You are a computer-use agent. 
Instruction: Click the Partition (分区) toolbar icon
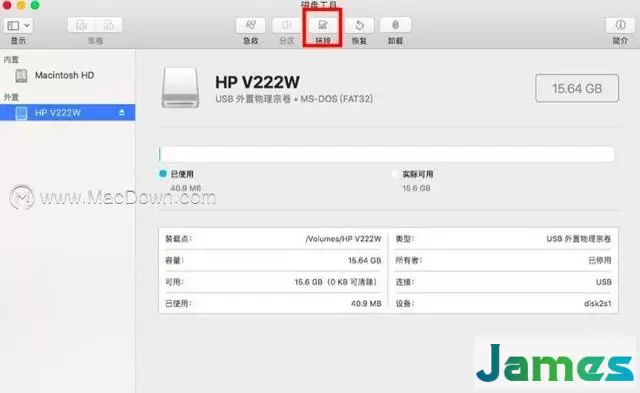[x=287, y=25]
